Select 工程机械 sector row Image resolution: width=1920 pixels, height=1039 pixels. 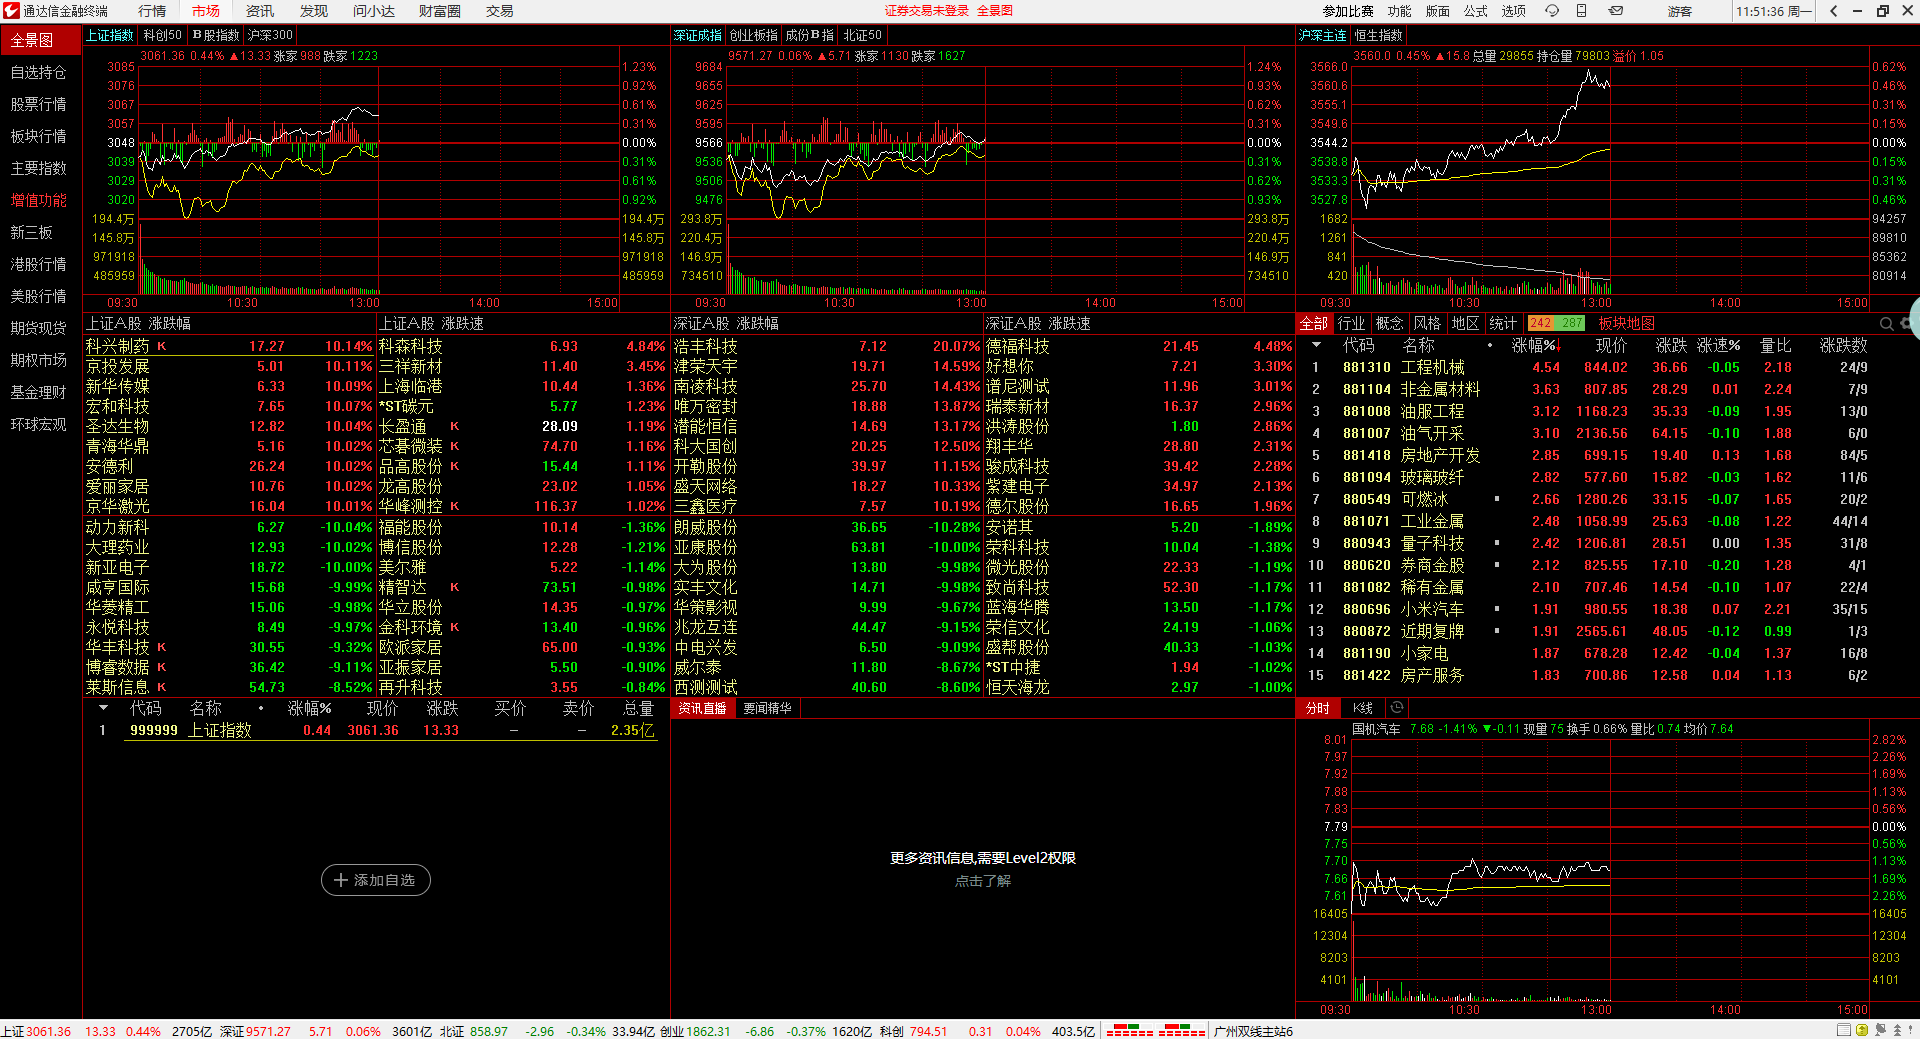tap(1605, 367)
